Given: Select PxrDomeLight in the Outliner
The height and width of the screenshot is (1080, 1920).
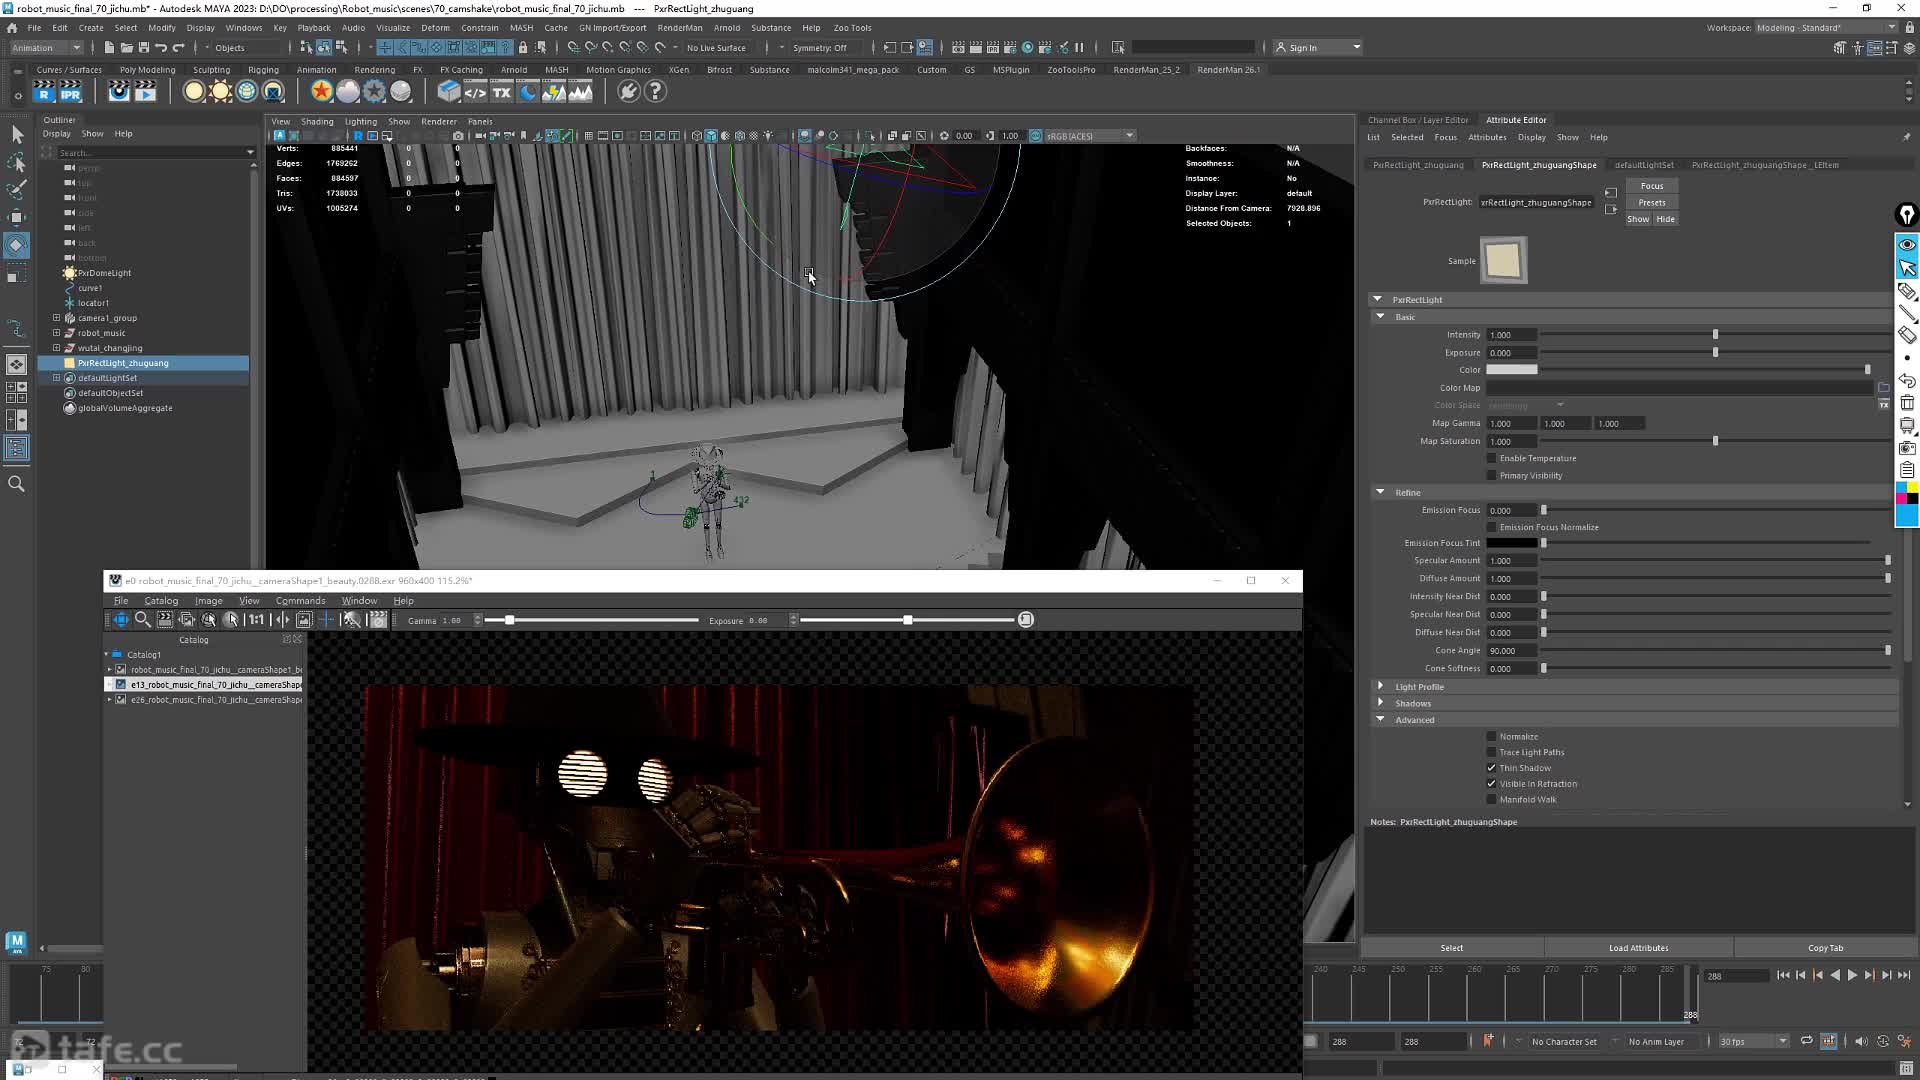Looking at the screenshot, I should tap(104, 273).
